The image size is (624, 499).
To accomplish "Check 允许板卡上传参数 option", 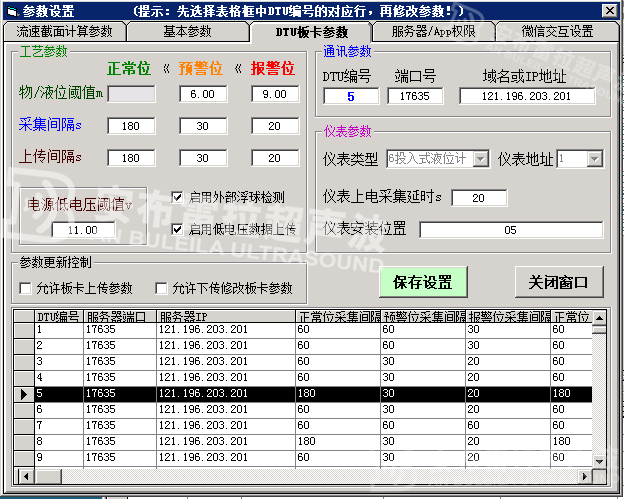I will point(26,289).
